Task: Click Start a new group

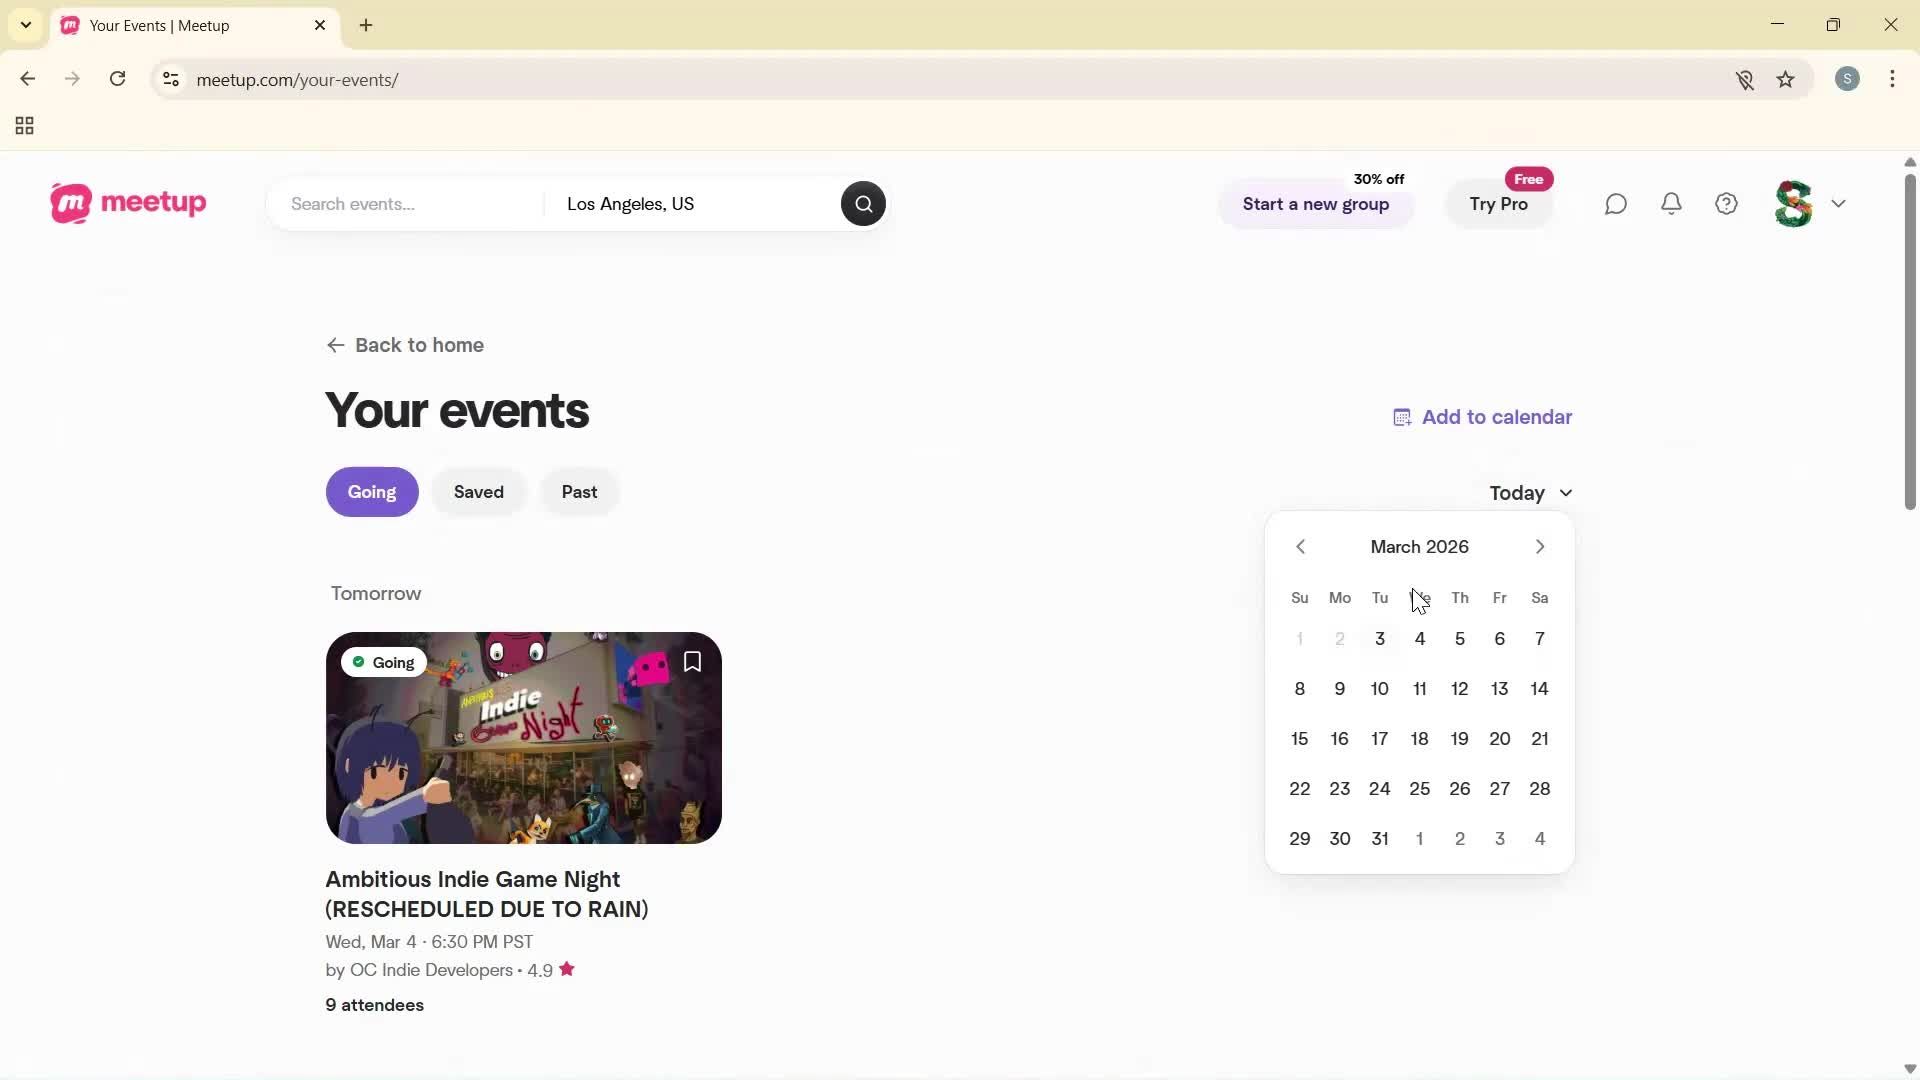Action: point(1315,204)
